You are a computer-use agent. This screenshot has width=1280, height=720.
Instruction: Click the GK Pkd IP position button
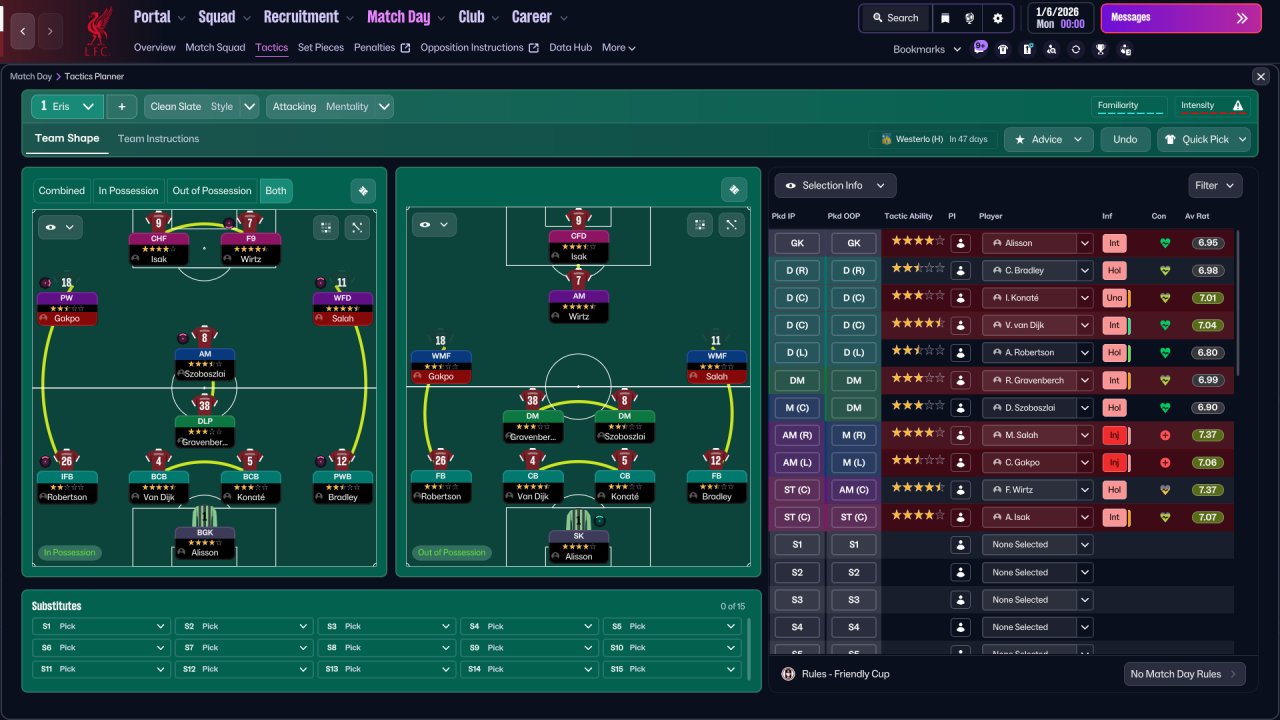(797, 243)
